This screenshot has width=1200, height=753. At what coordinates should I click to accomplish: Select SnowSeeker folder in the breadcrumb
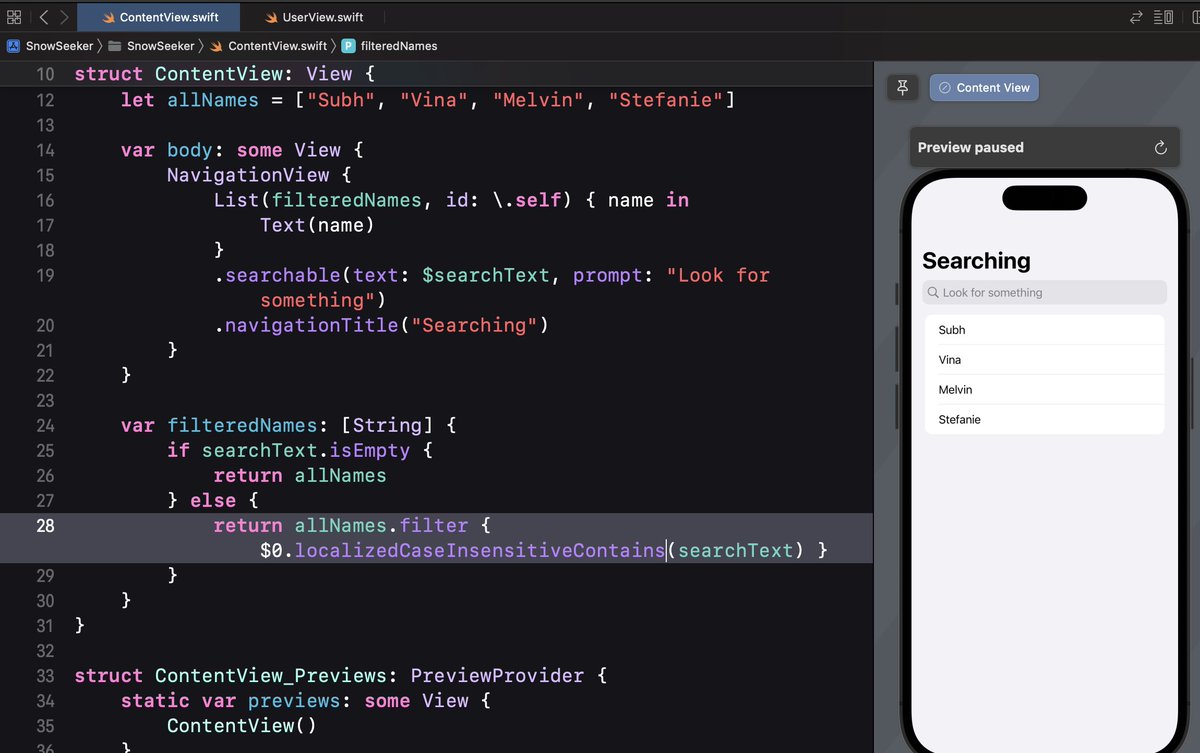tap(151, 46)
